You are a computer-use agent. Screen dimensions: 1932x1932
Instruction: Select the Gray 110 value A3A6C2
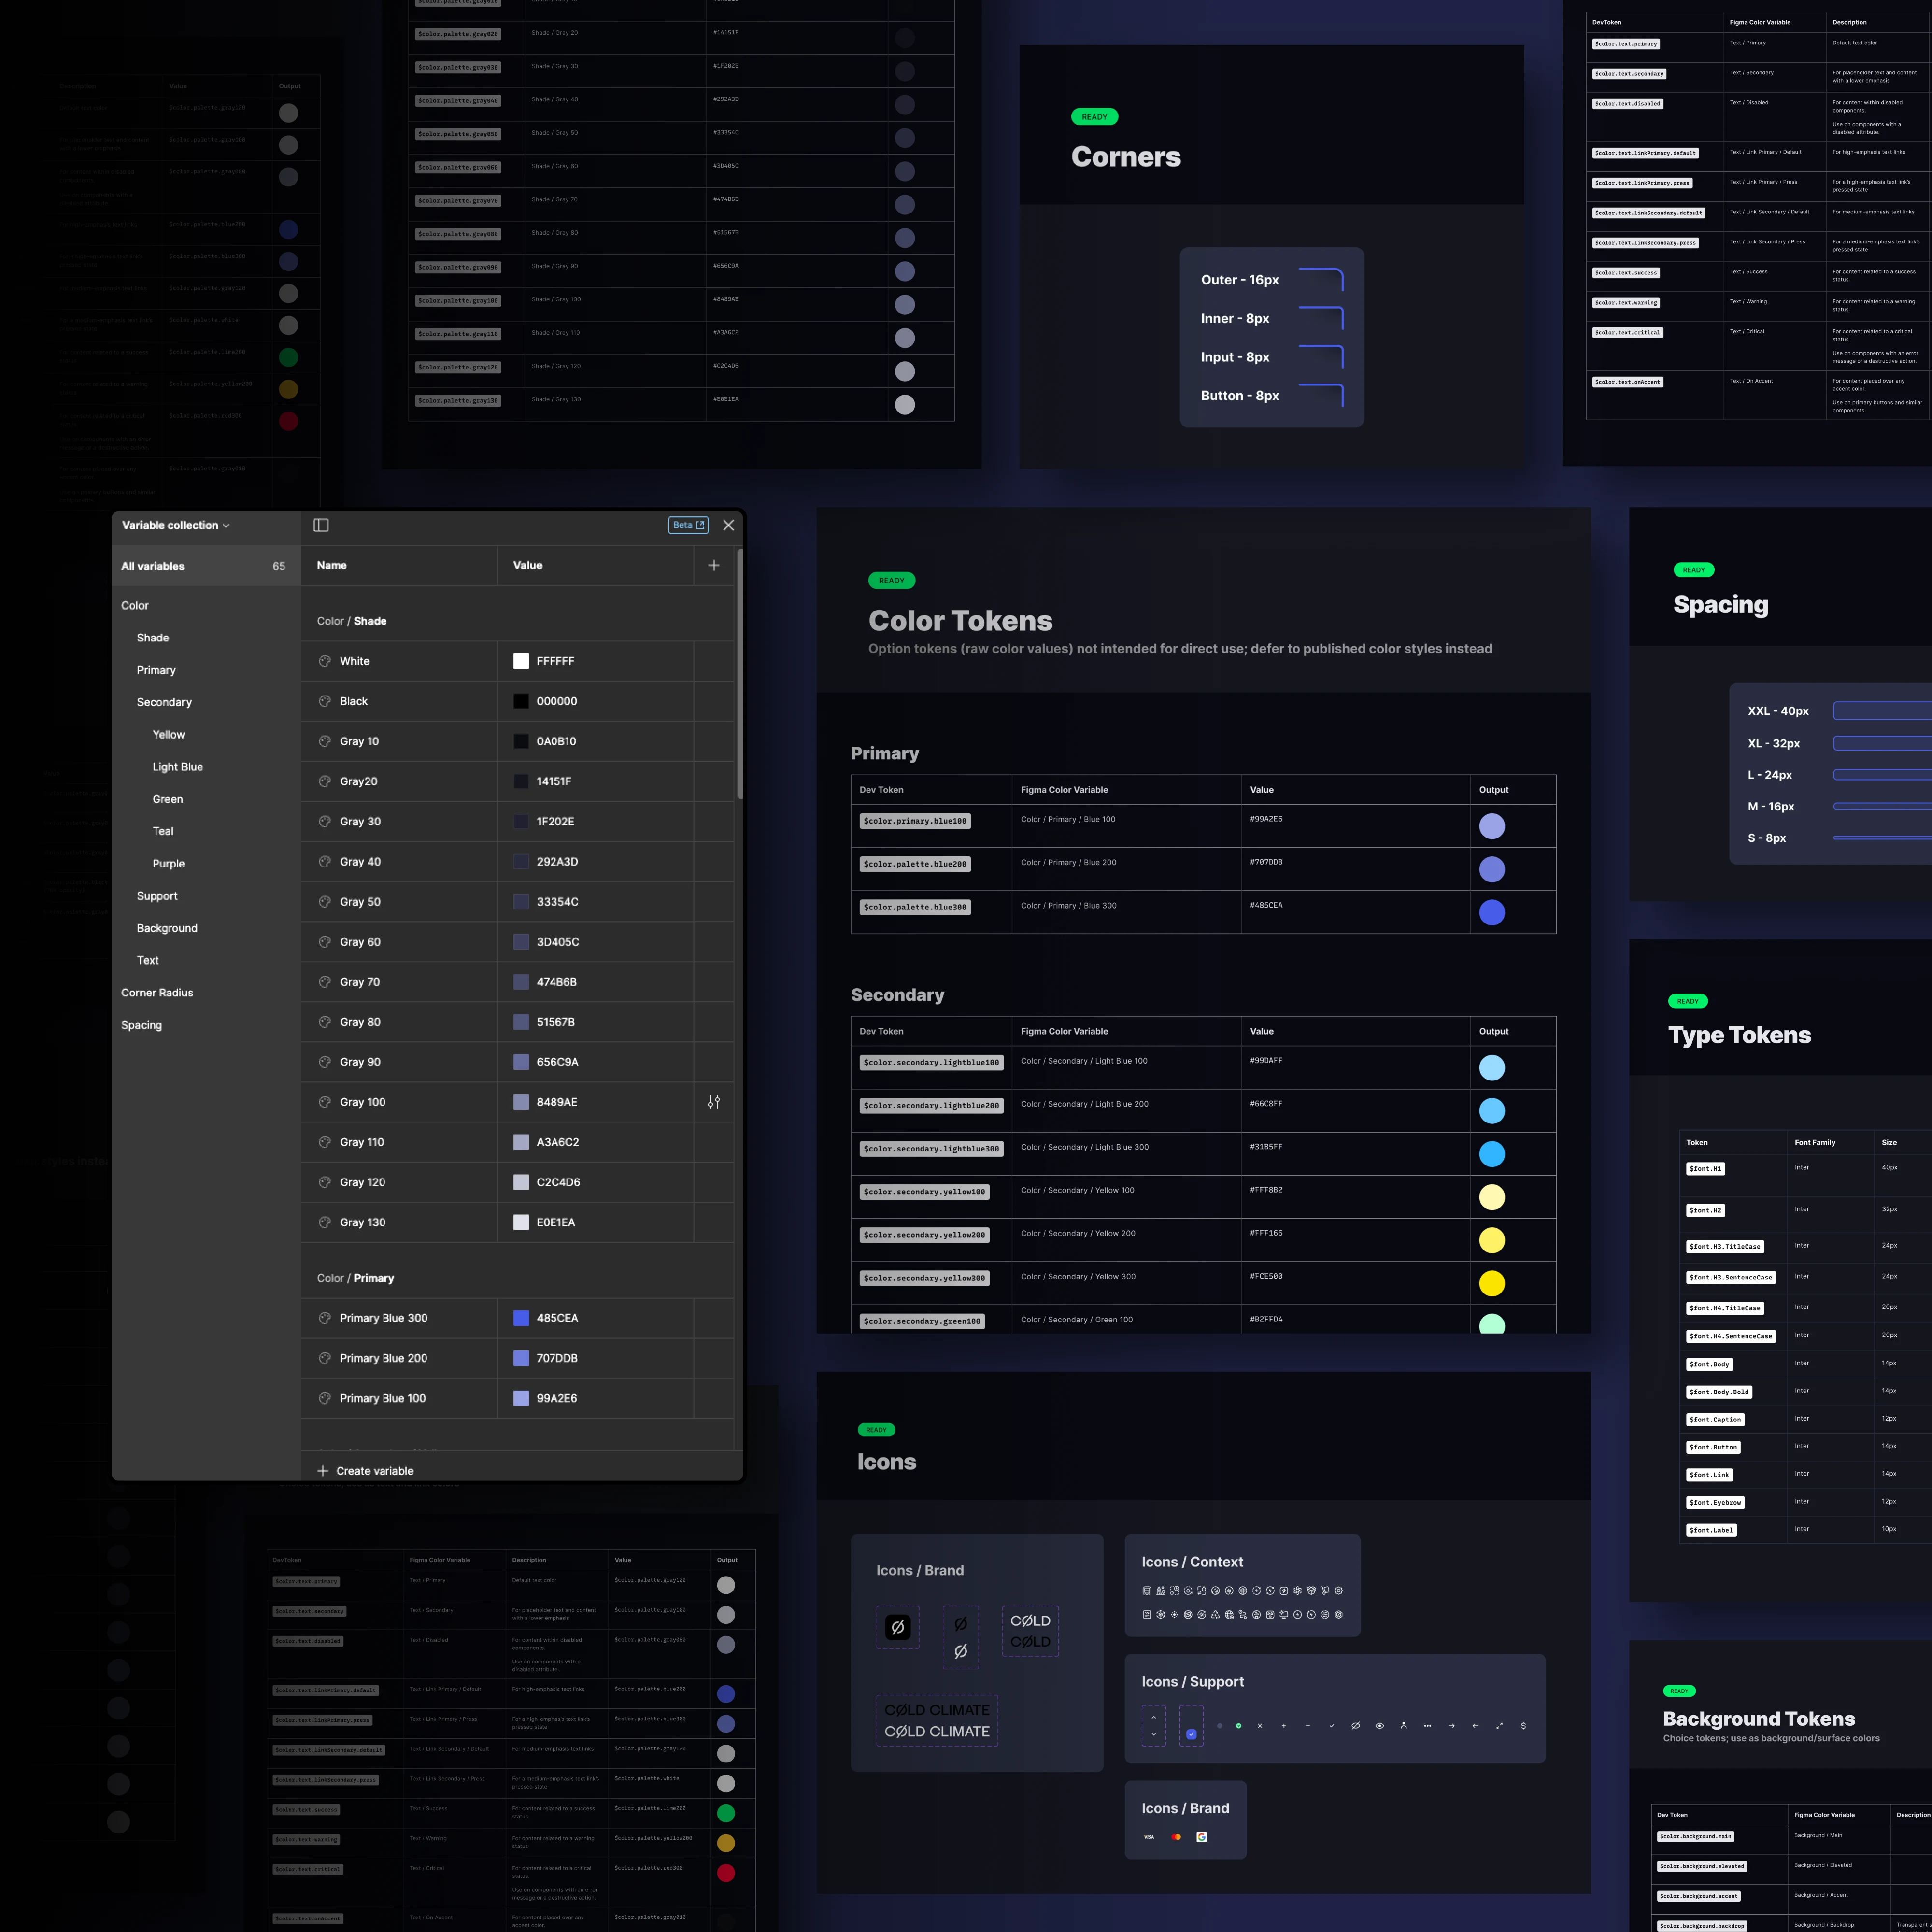click(558, 1142)
